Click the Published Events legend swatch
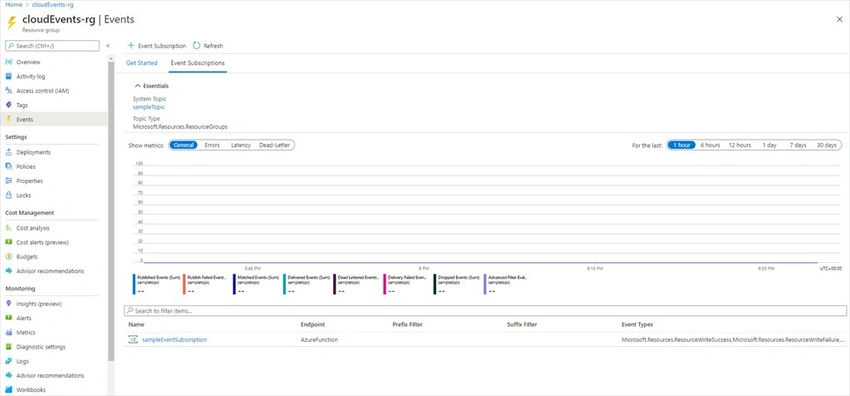Viewport: 850px width, 396px height. pyautogui.click(x=134, y=284)
